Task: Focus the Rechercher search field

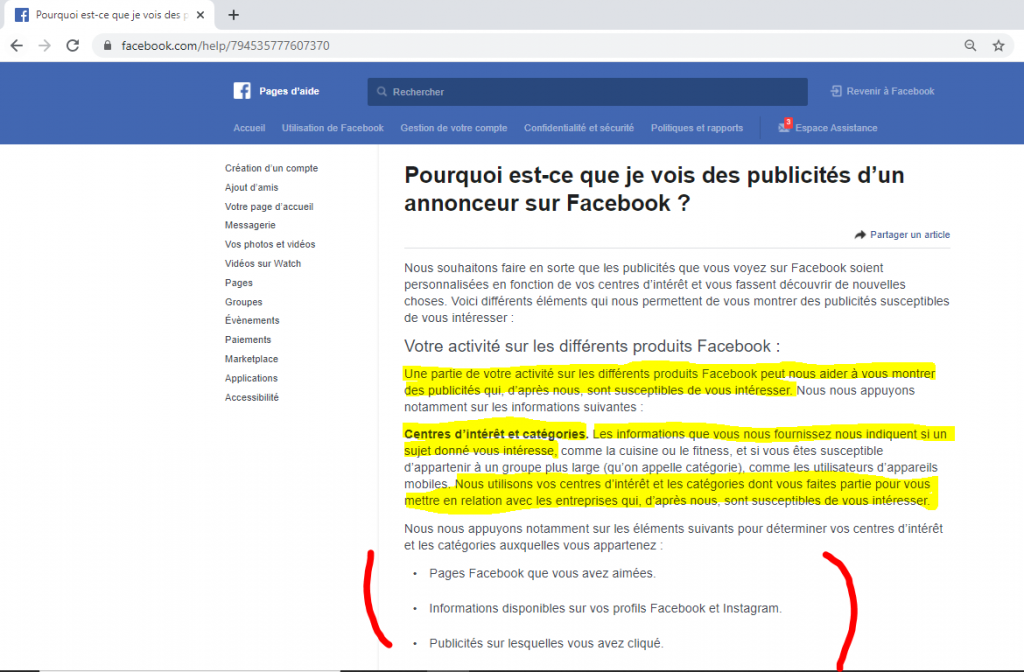Action: pos(588,91)
